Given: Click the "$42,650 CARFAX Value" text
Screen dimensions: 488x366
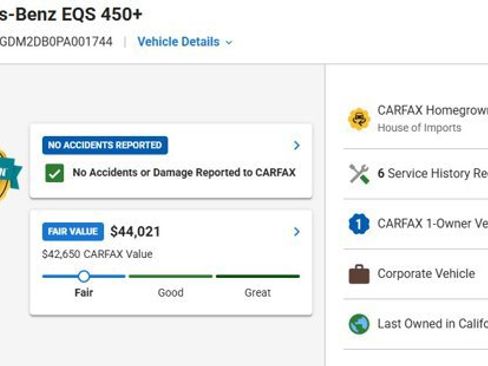Looking at the screenshot, I should tap(97, 254).
